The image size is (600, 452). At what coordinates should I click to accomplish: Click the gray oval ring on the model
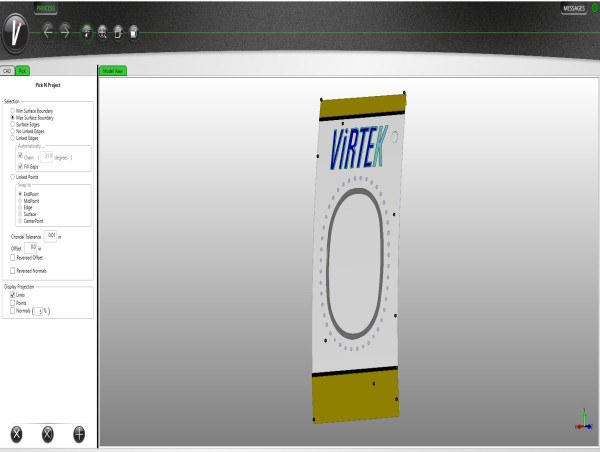point(327,264)
